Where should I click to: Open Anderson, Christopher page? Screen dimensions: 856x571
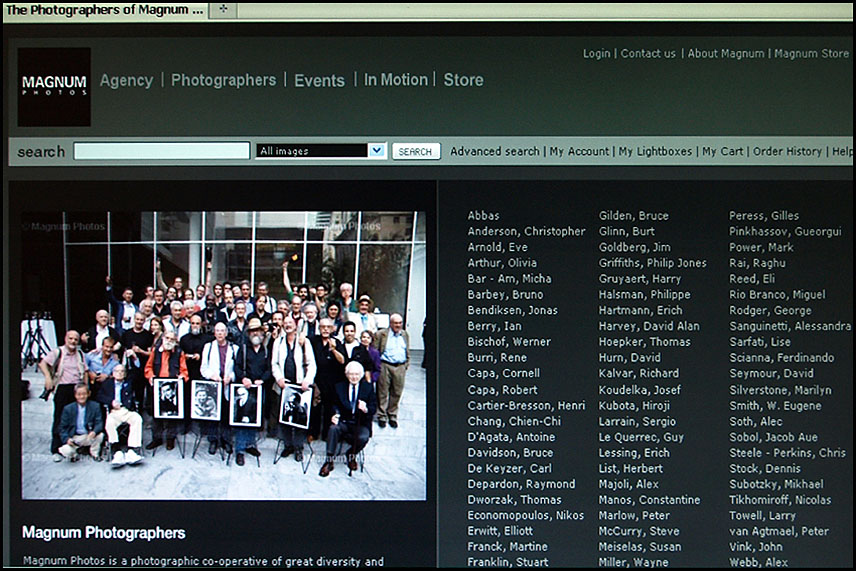(526, 231)
